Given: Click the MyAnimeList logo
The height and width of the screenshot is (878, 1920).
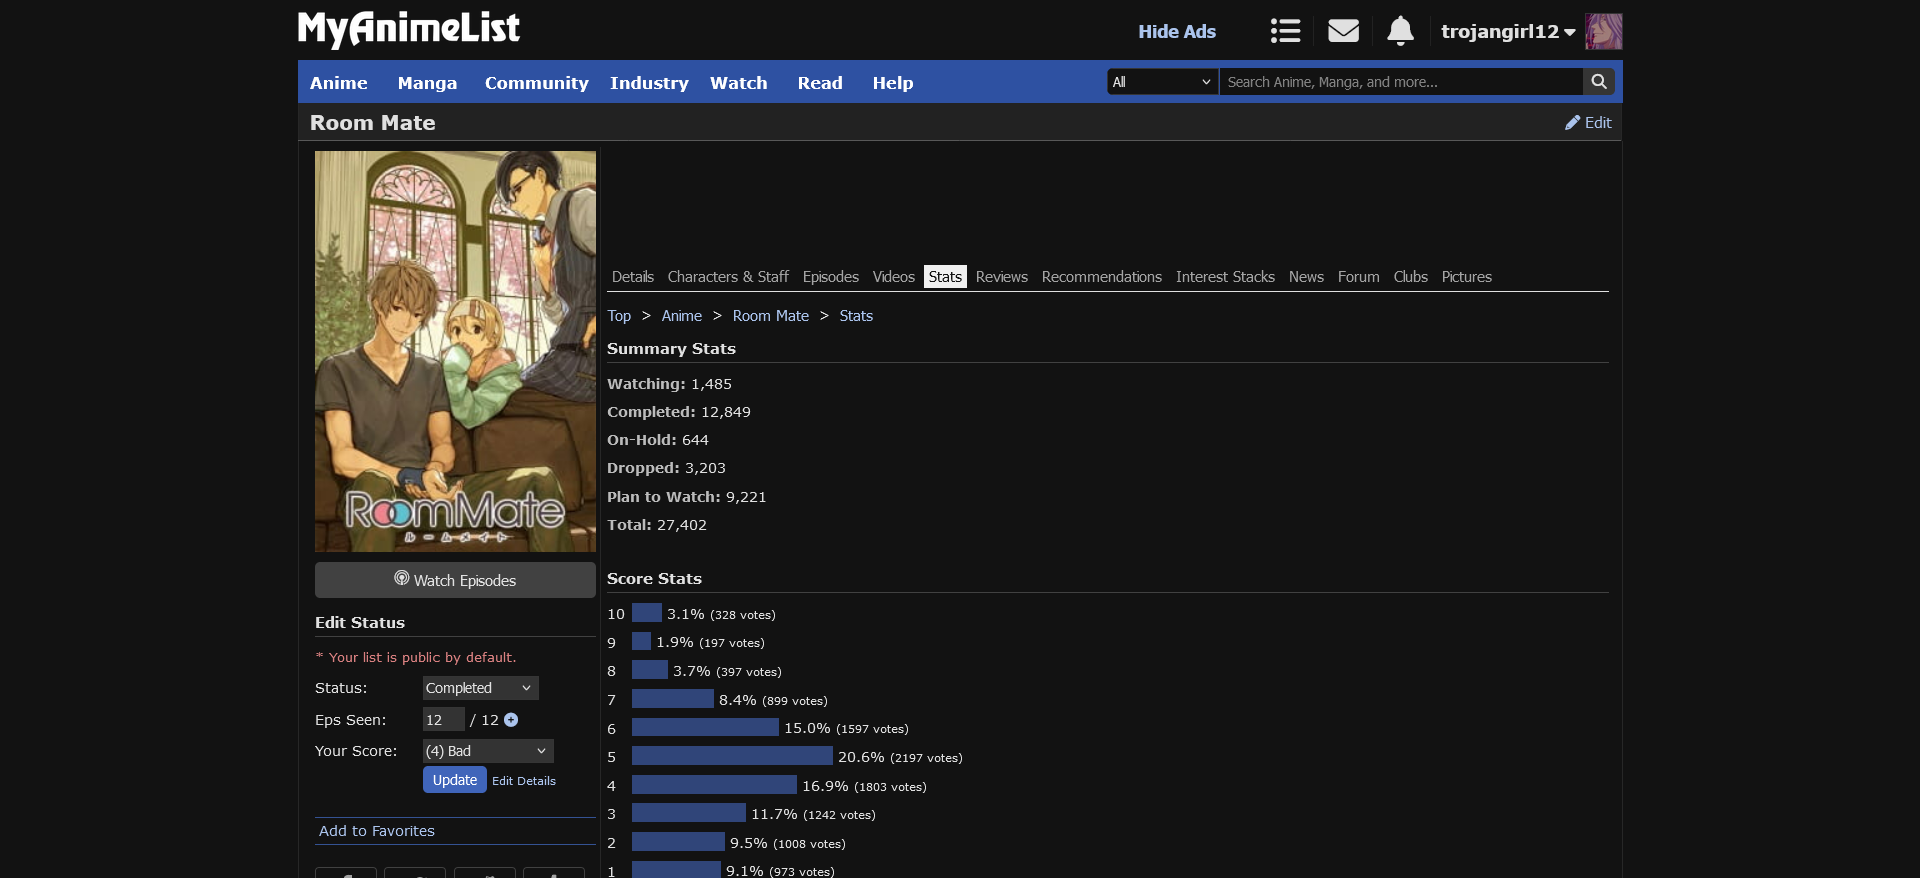Looking at the screenshot, I should (409, 29).
